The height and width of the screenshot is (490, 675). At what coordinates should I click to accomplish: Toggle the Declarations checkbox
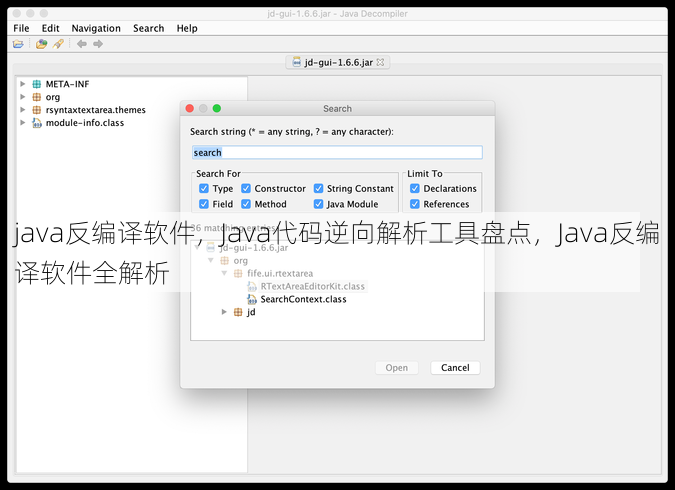415,189
